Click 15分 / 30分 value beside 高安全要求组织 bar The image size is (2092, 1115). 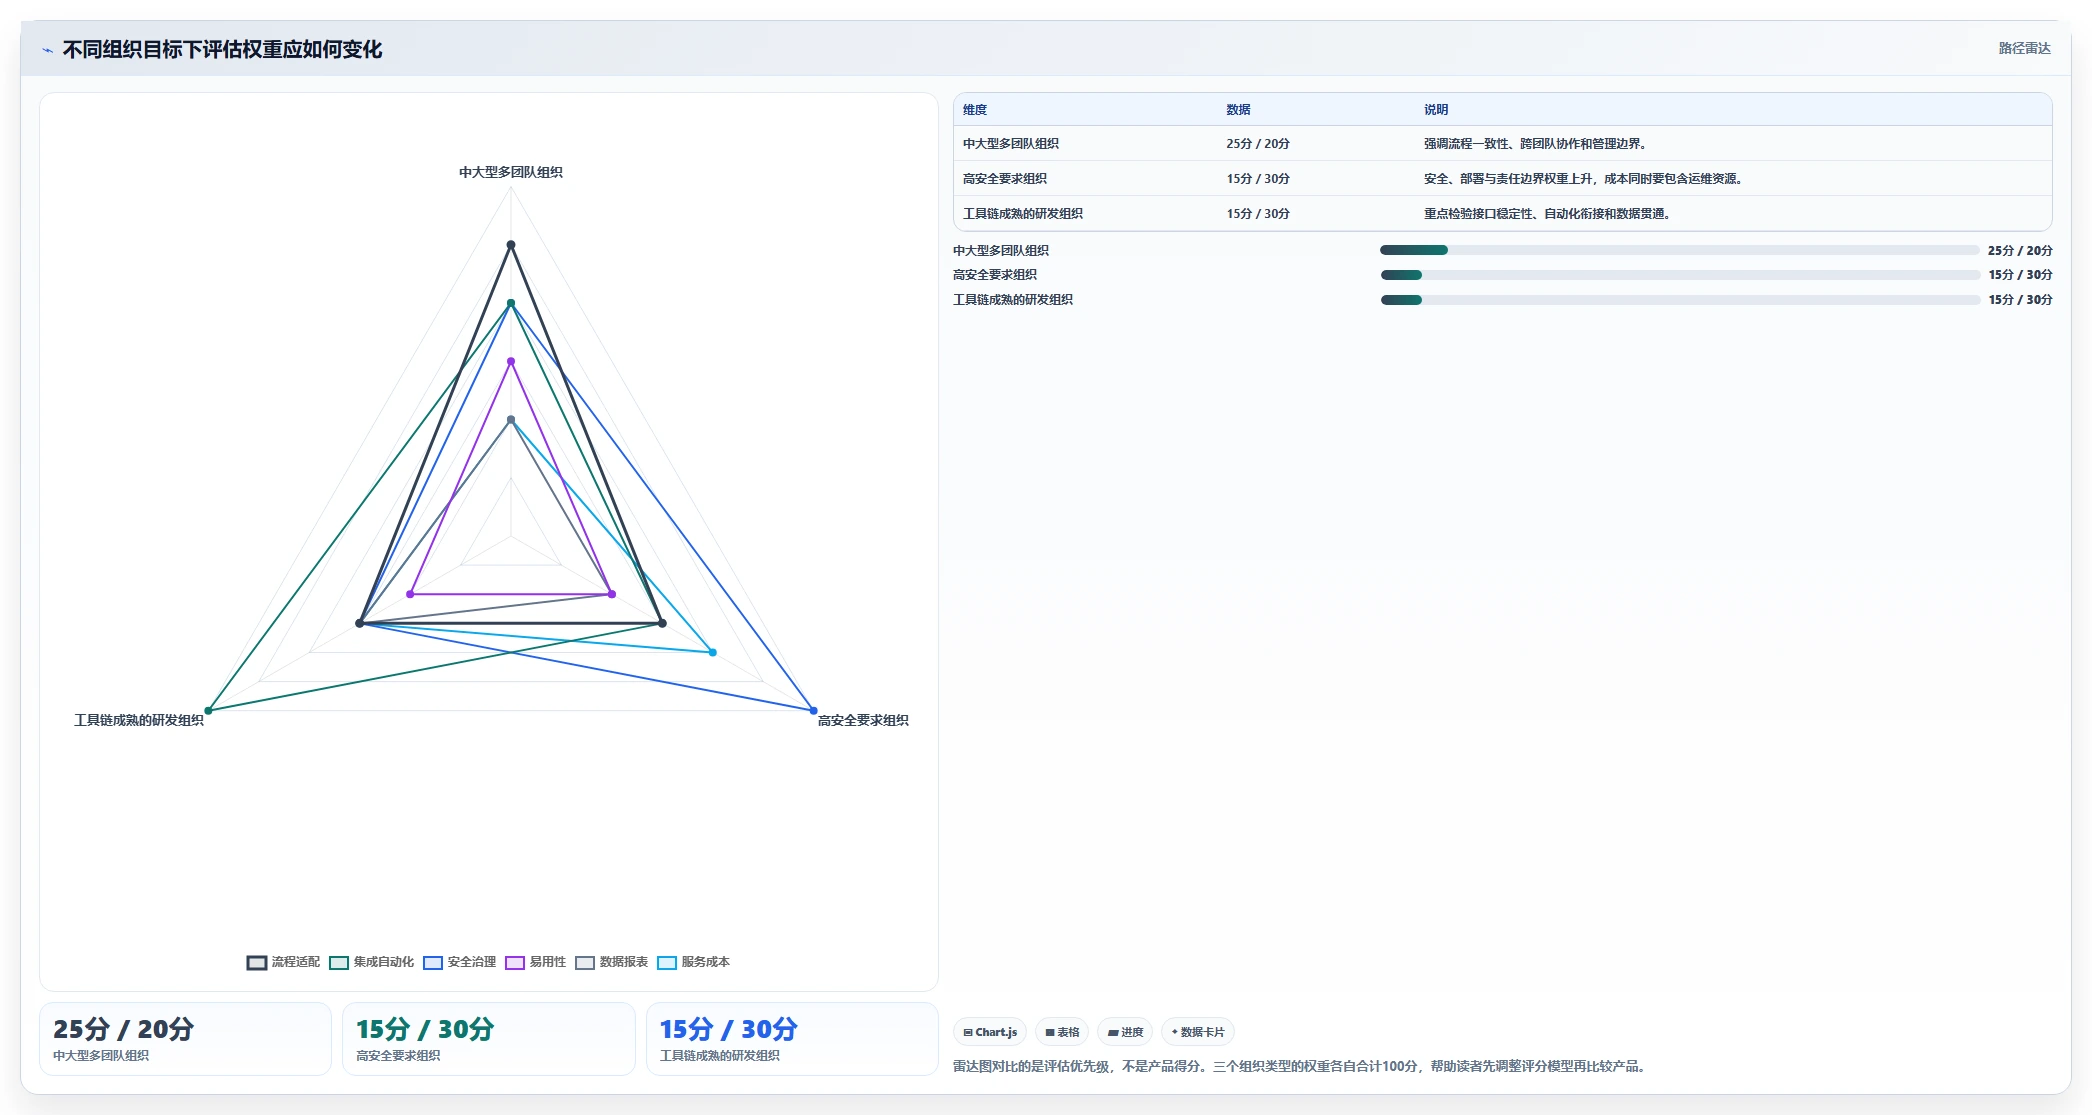[2020, 275]
